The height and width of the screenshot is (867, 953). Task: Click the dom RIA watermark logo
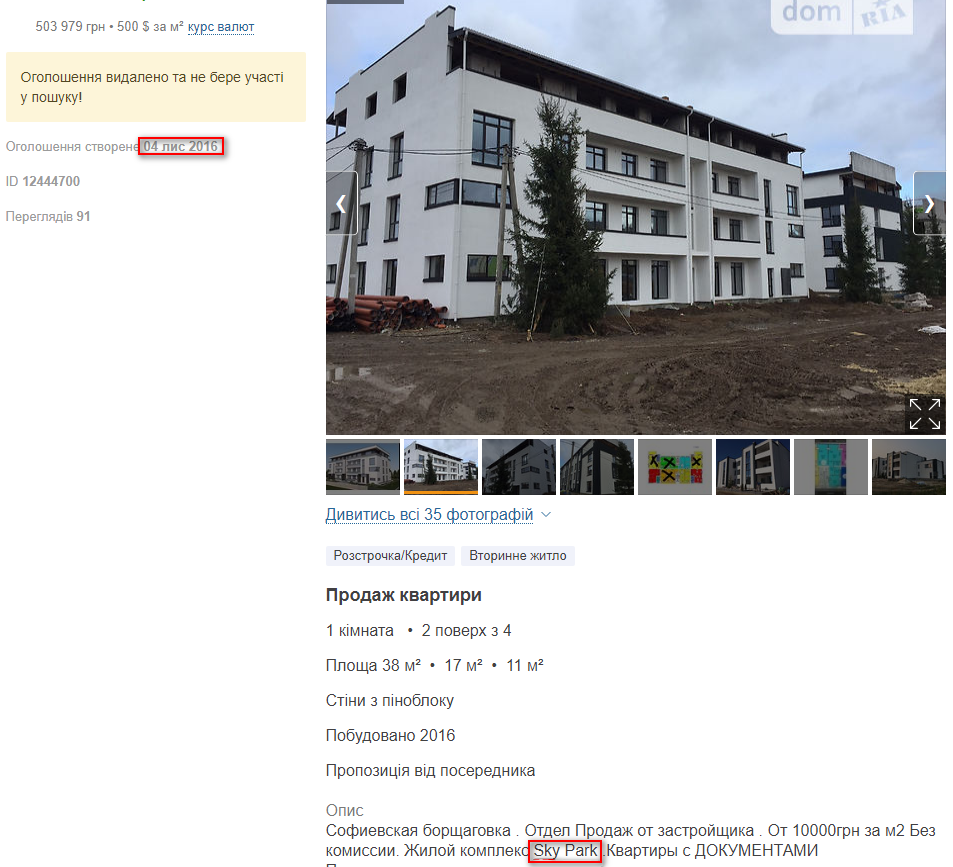842,14
